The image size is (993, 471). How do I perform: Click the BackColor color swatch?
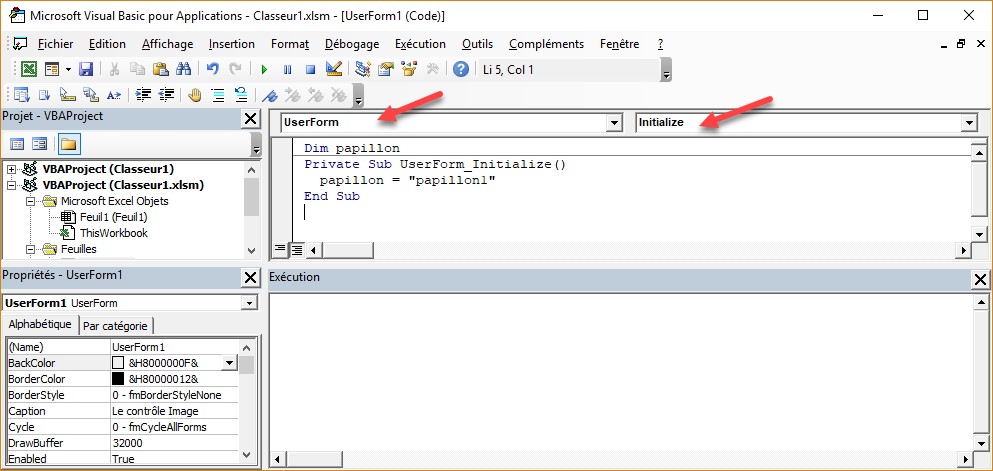tap(118, 363)
